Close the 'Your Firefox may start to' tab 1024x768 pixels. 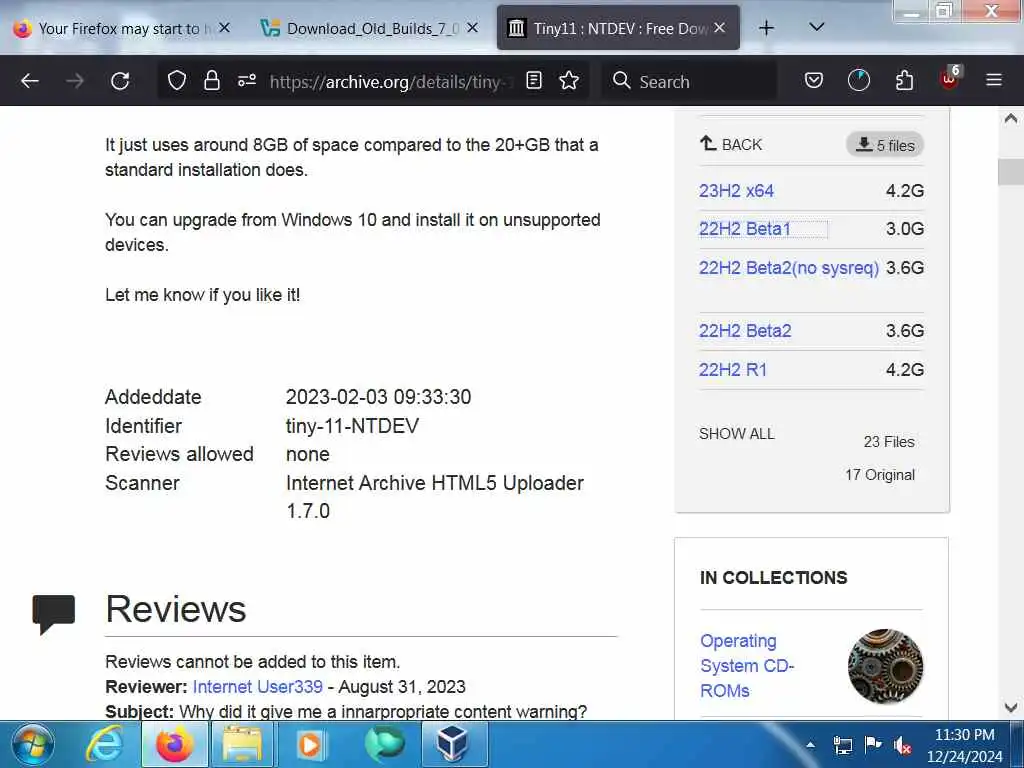click(x=224, y=28)
